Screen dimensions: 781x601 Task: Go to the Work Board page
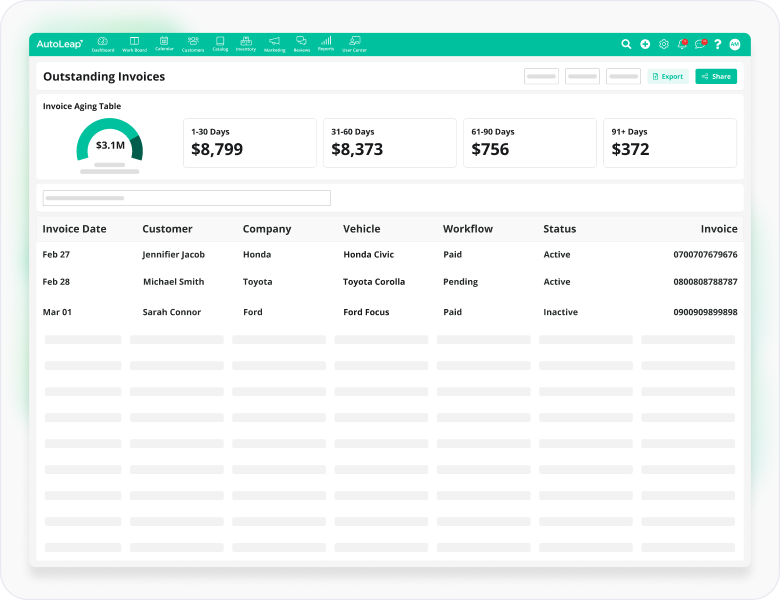(x=134, y=44)
